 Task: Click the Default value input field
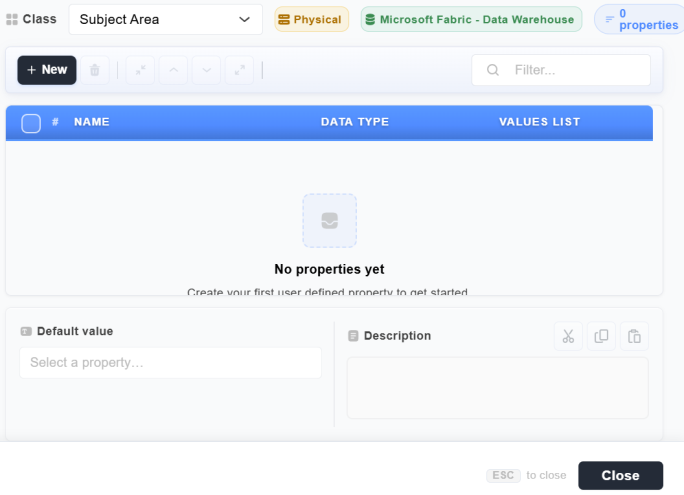pyautogui.click(x=171, y=363)
